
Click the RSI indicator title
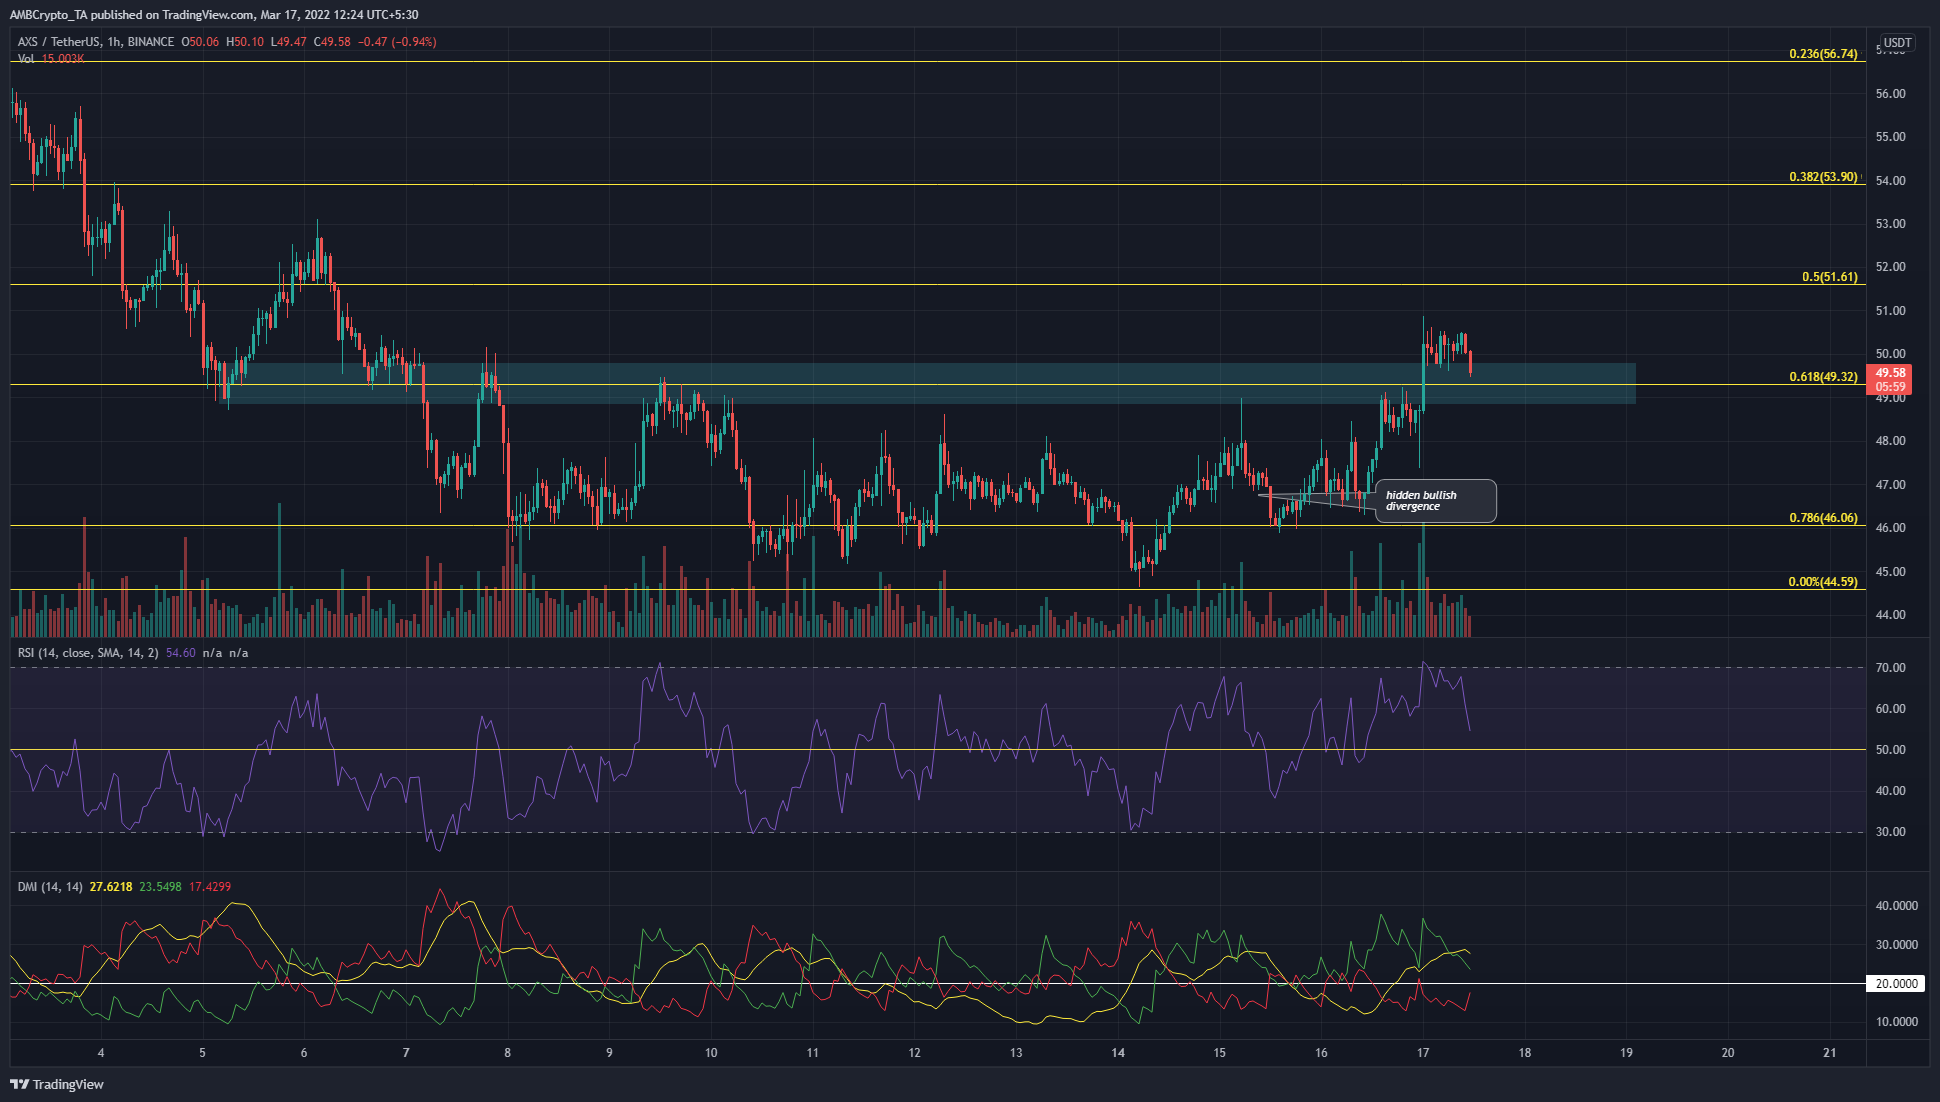click(x=88, y=653)
